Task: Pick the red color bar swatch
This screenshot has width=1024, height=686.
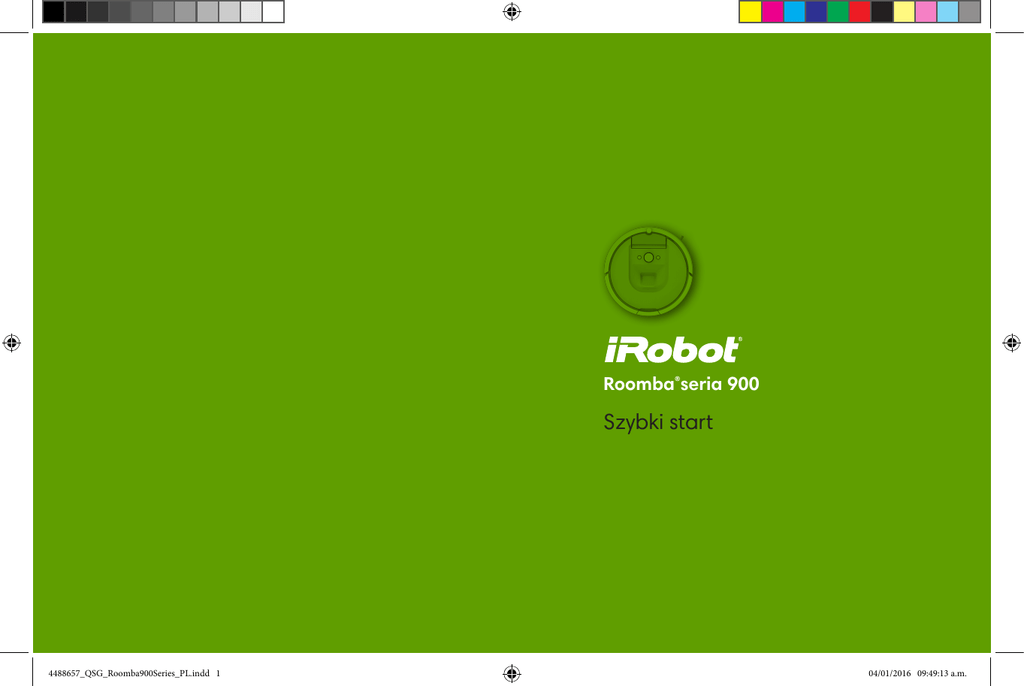Action: click(859, 12)
